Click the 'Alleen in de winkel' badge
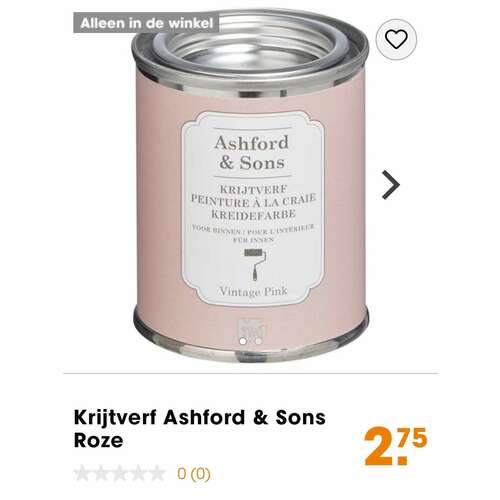This screenshot has height=500, width=500. [x=146, y=23]
